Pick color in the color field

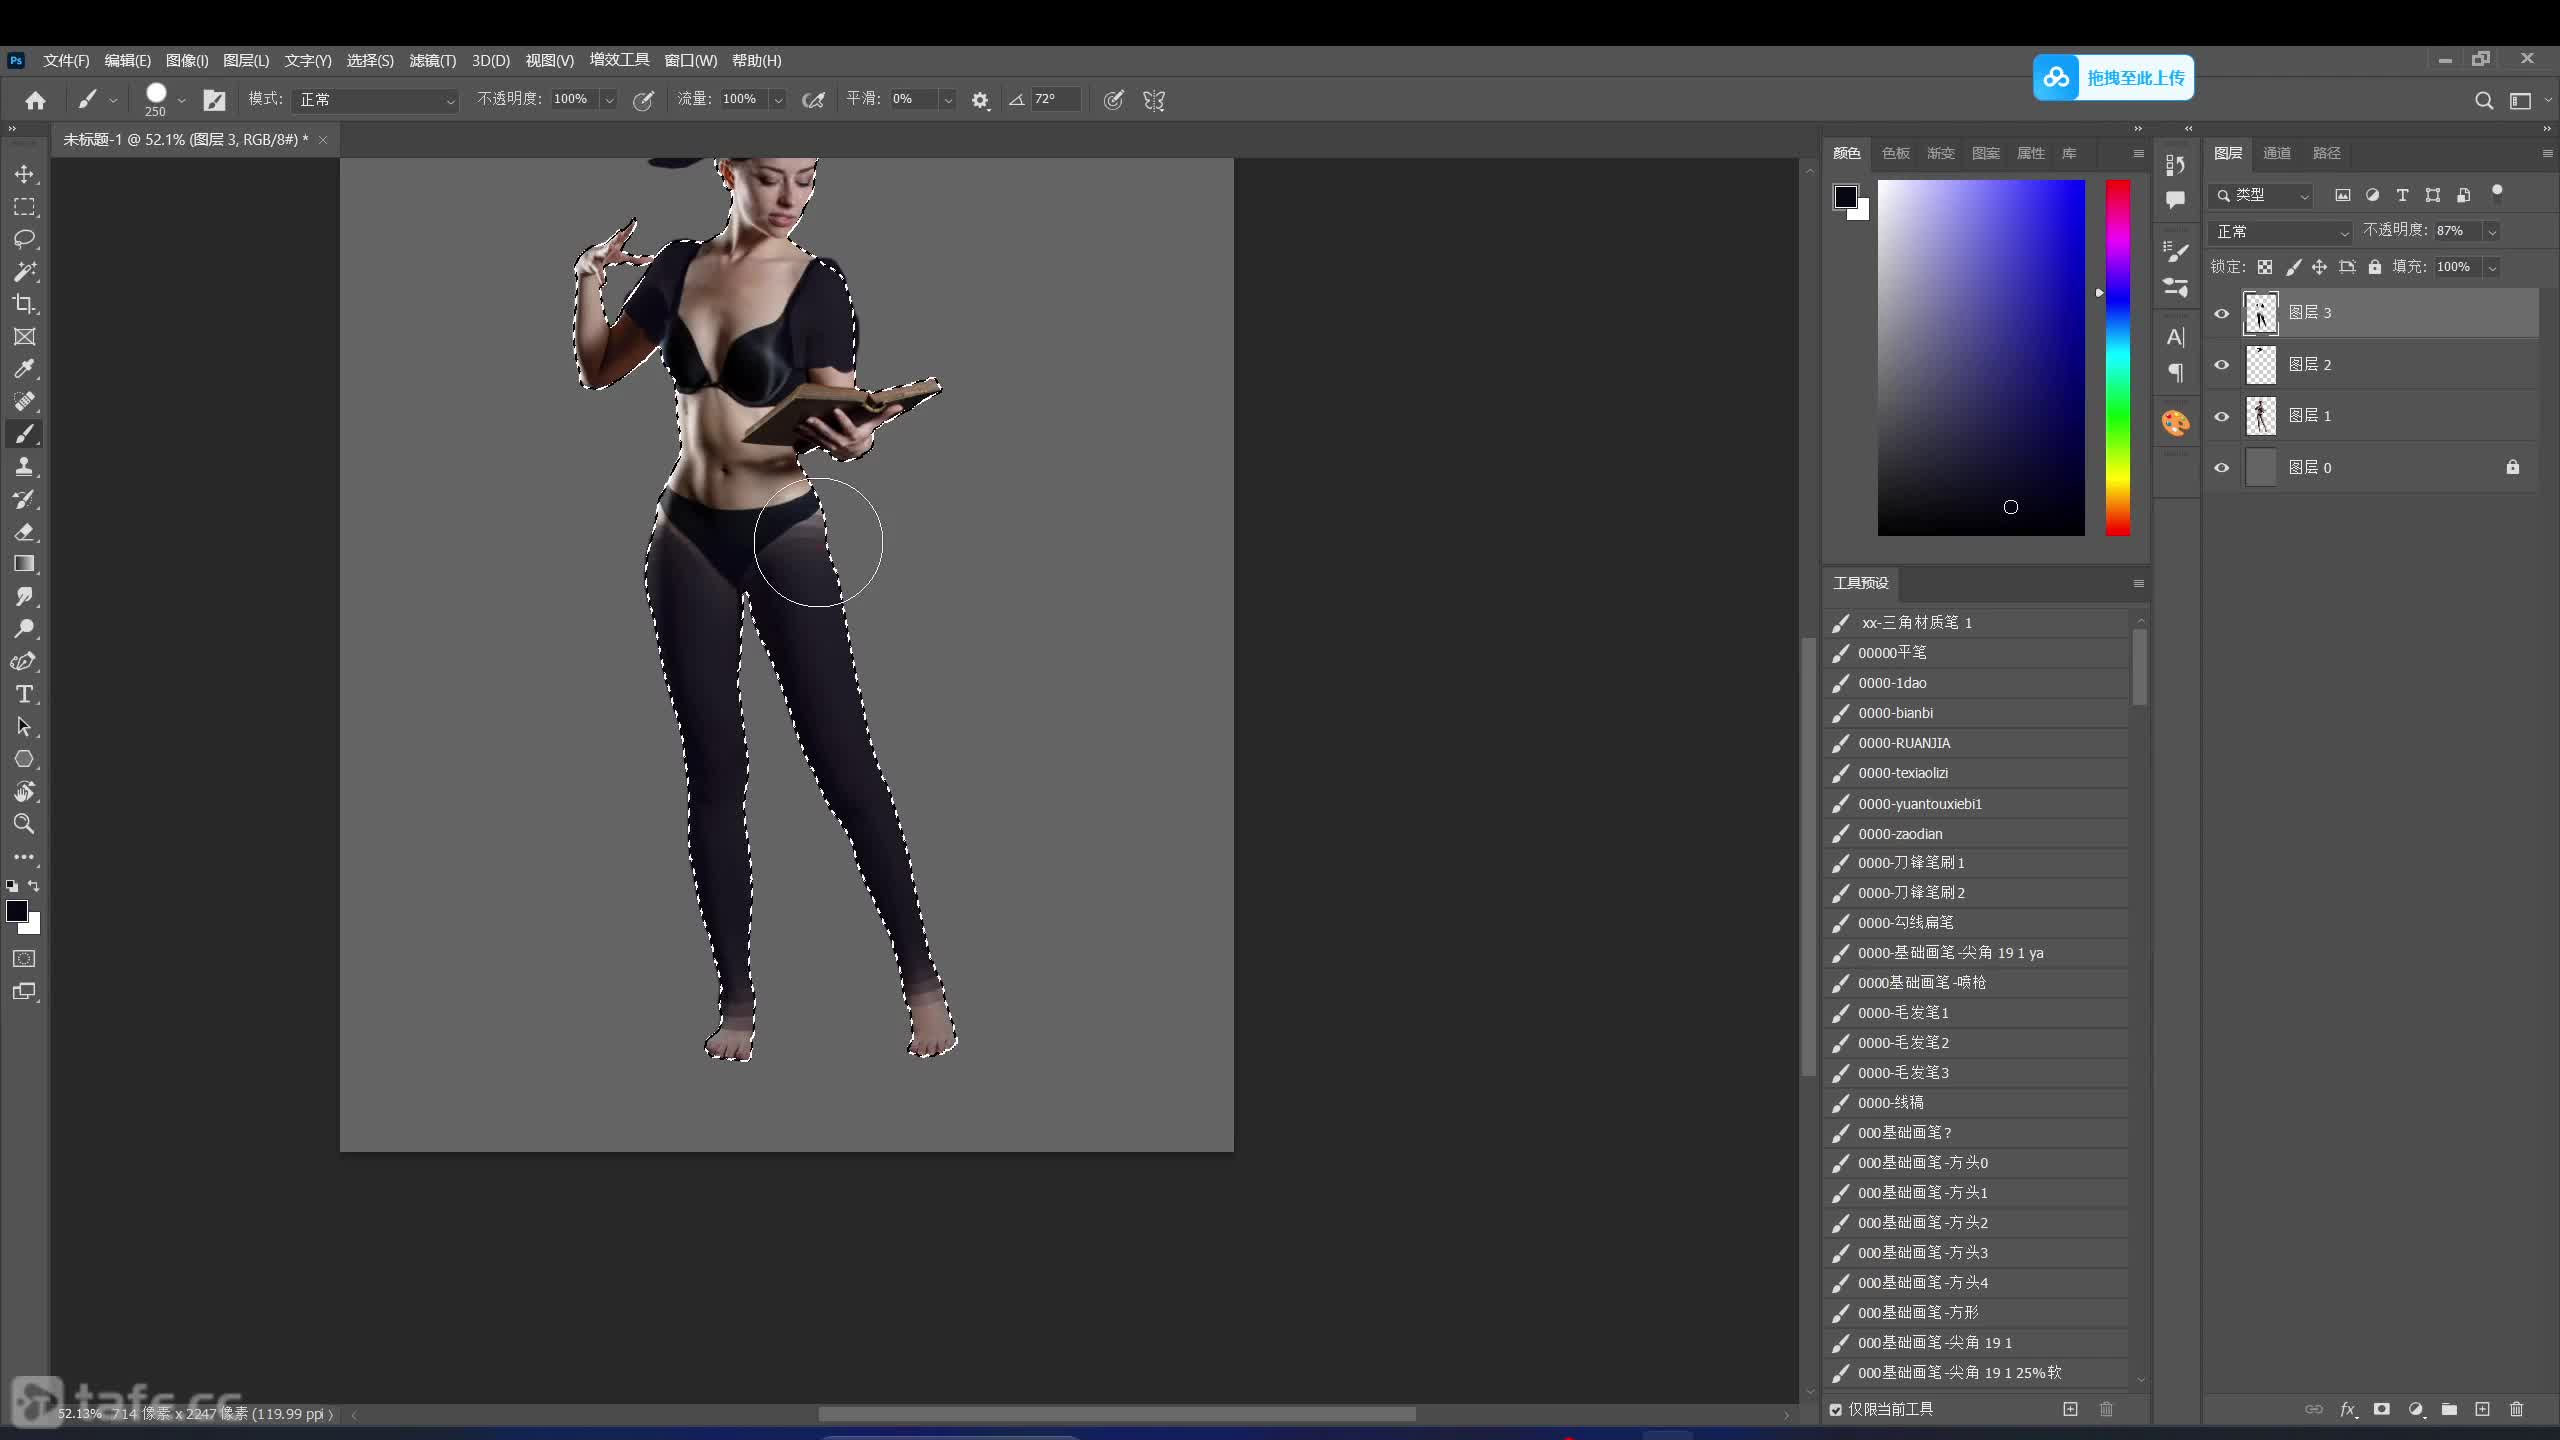coord(1981,358)
